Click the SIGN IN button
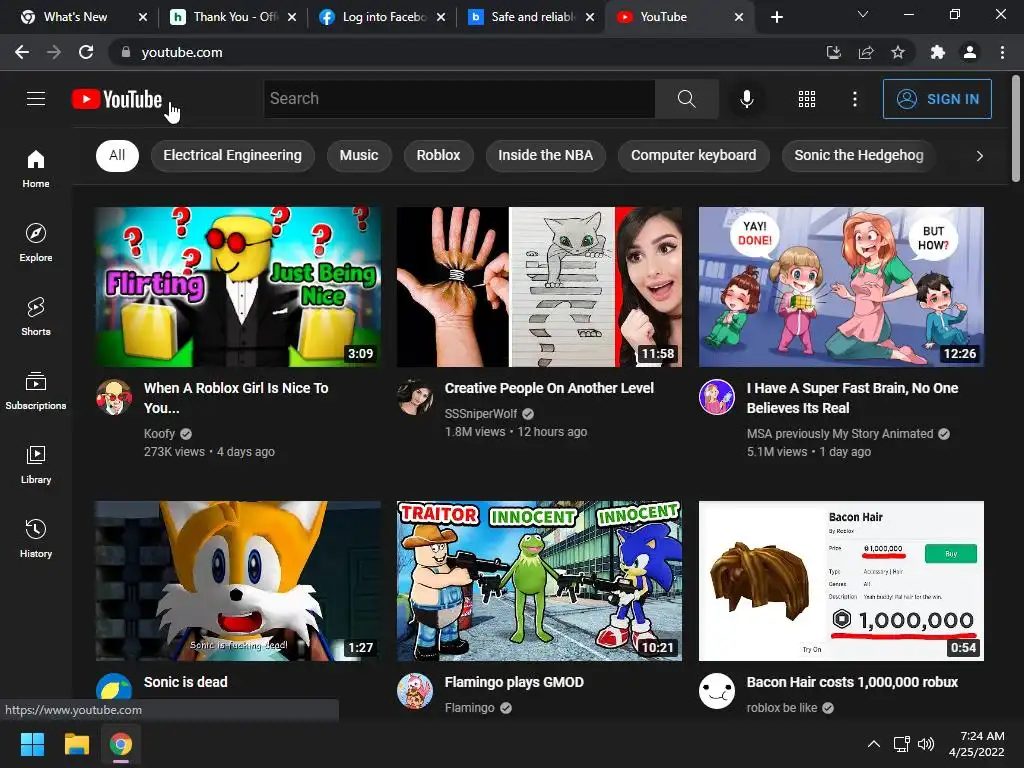This screenshot has height=768, width=1024. 937,99
